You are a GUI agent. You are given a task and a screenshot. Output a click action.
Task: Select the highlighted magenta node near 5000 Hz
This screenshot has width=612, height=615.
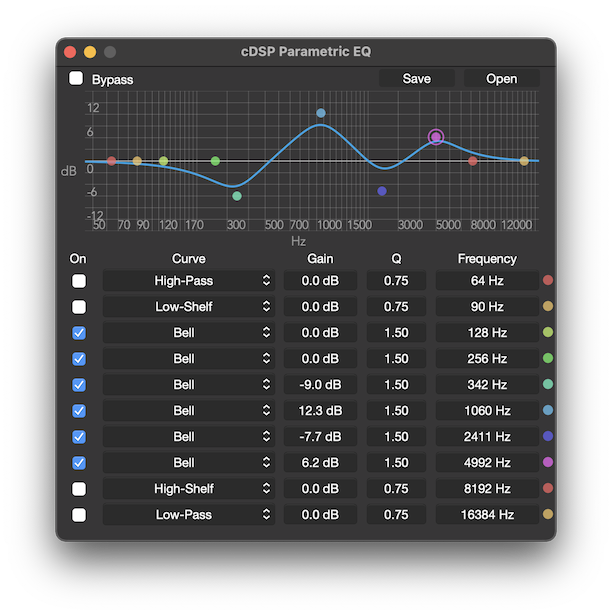click(436, 137)
